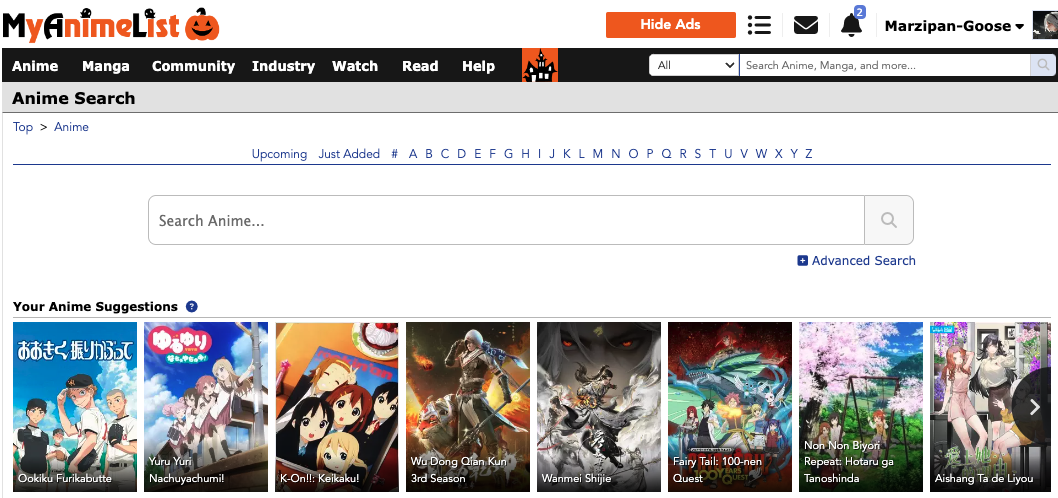Viewport: 1058px width, 498px height.
Task: Browse anime starting with letter R
Action: tap(683, 154)
